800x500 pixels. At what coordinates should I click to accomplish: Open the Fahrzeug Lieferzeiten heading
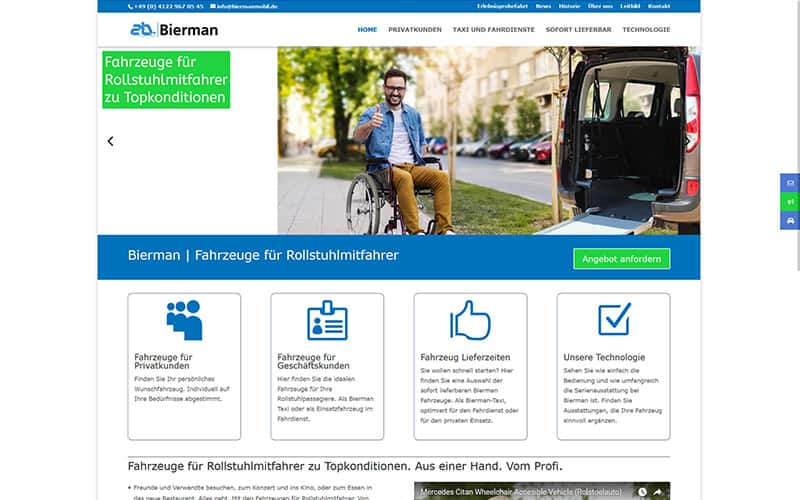(465, 357)
